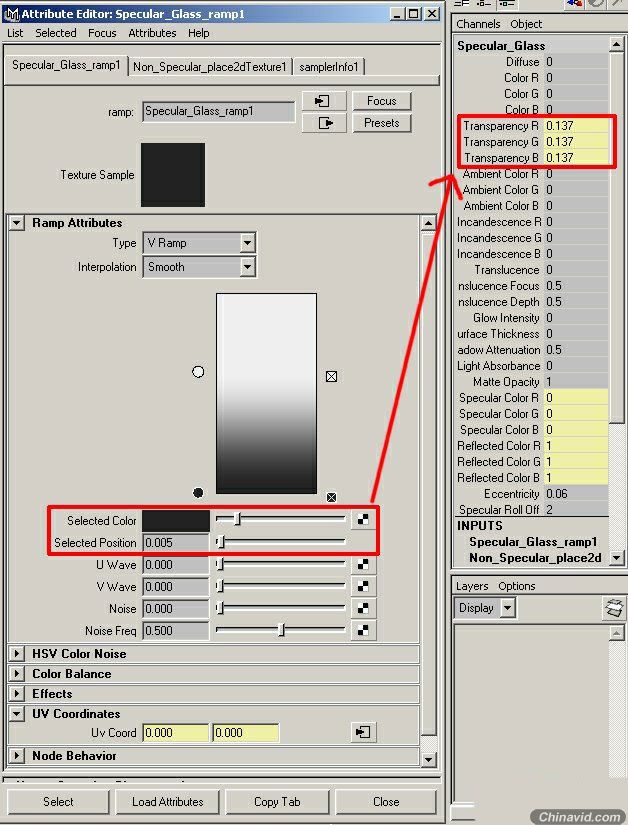Click the Focus button
Screen dimensions: 628x825
click(x=381, y=100)
